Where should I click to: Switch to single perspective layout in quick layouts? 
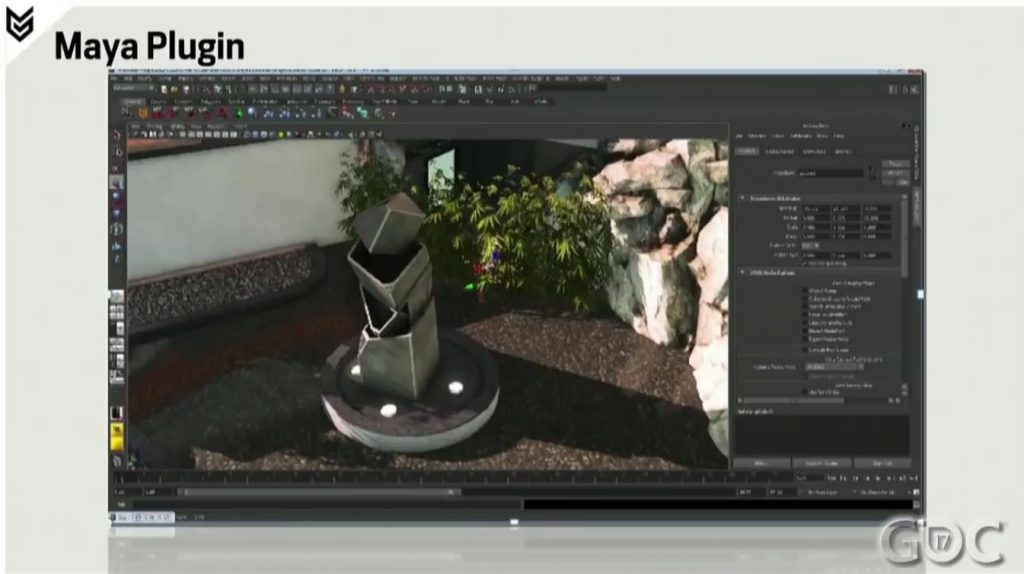click(117, 297)
